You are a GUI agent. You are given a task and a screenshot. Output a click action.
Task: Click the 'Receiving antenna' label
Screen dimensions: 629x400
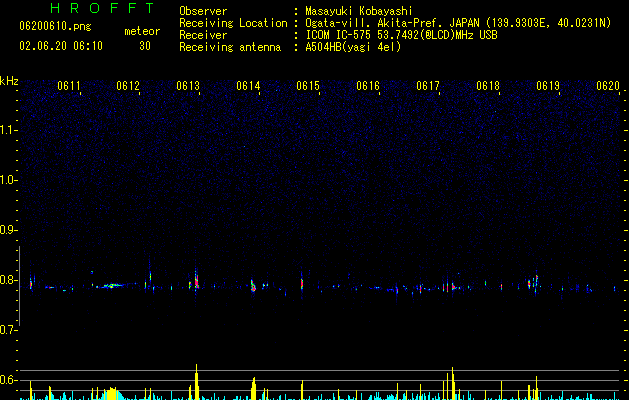pyautogui.click(x=230, y=47)
